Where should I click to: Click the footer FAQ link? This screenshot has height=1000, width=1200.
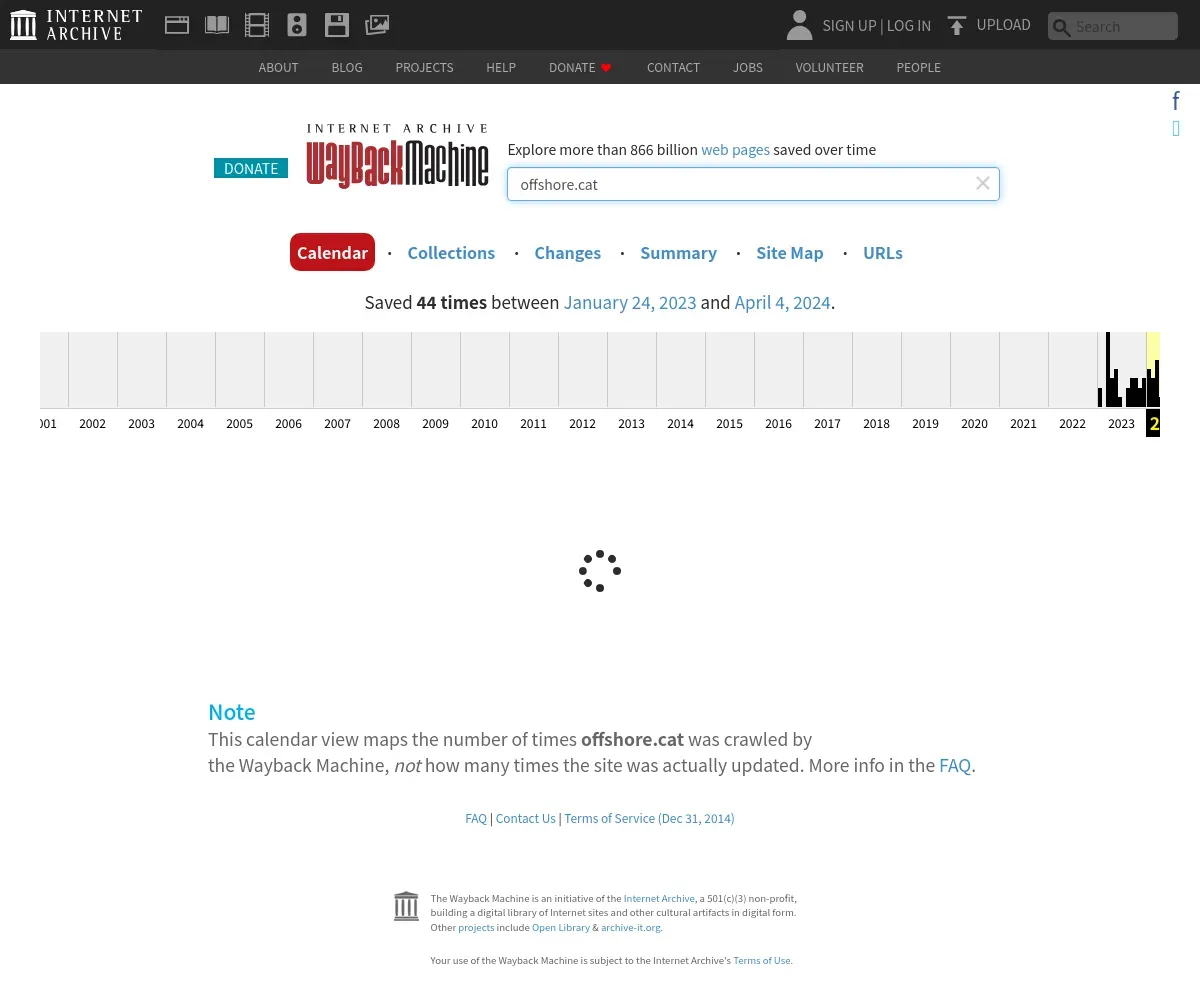(x=476, y=818)
